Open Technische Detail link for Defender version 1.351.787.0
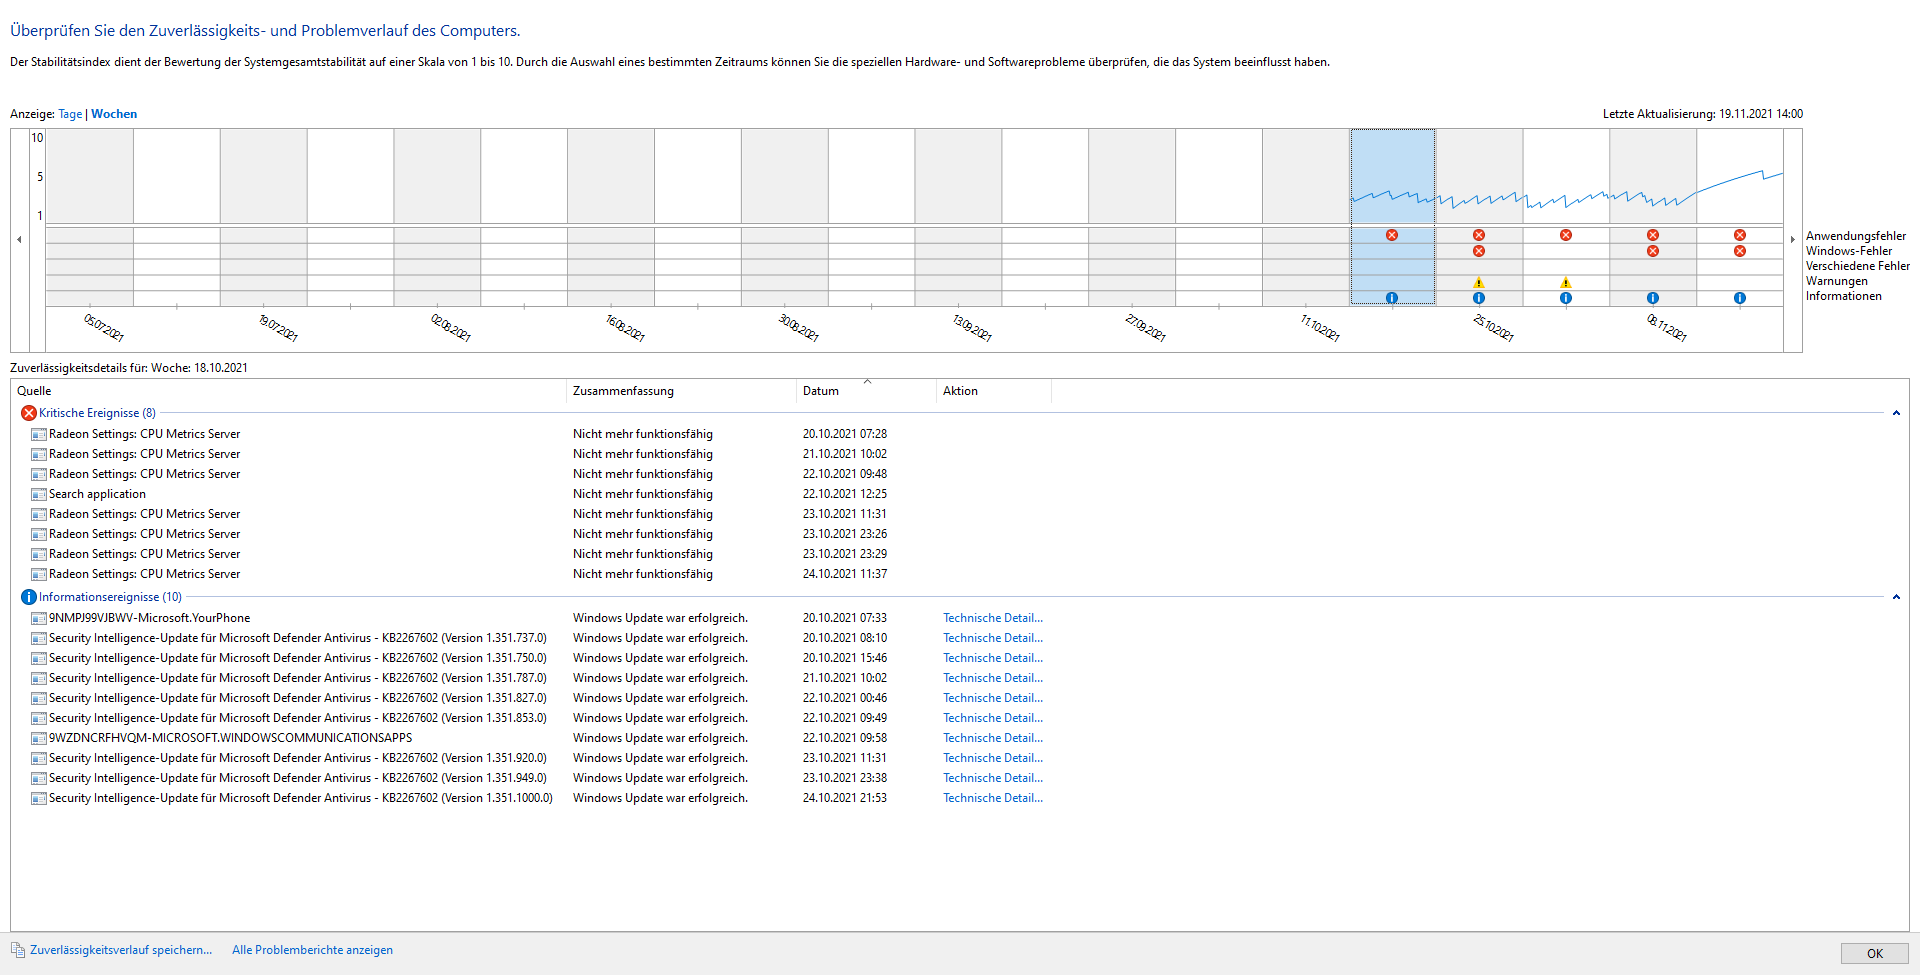This screenshot has width=1920, height=975. (x=993, y=678)
